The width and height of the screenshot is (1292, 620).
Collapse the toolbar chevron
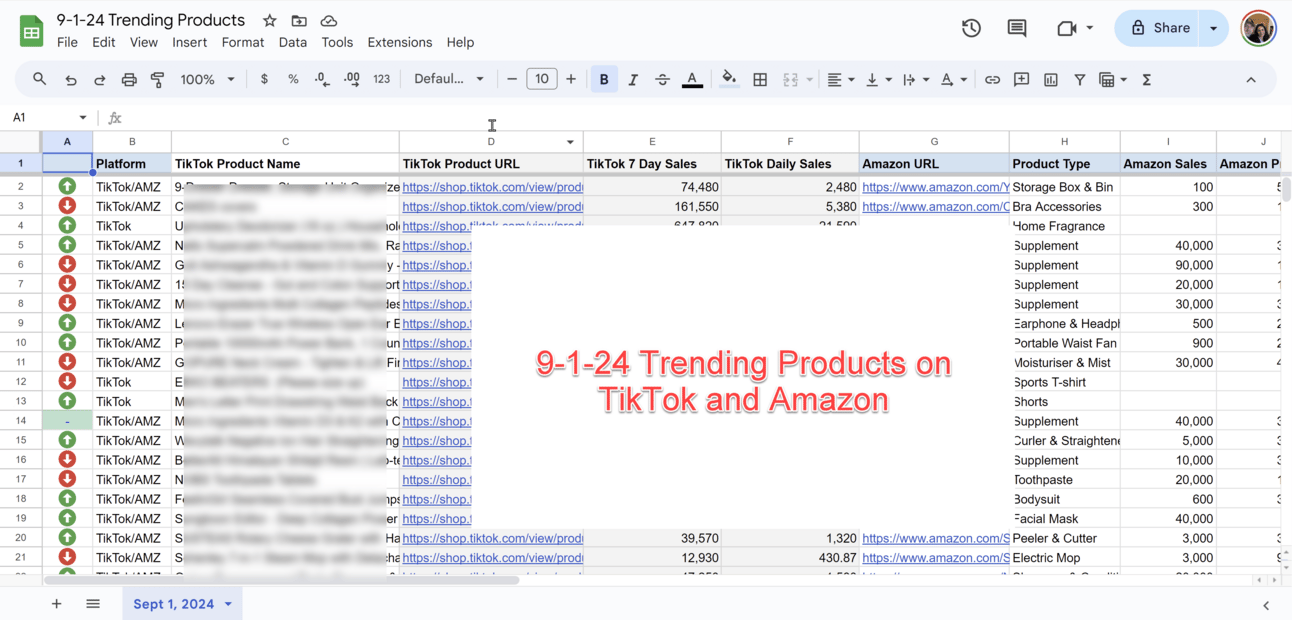[x=1251, y=79]
